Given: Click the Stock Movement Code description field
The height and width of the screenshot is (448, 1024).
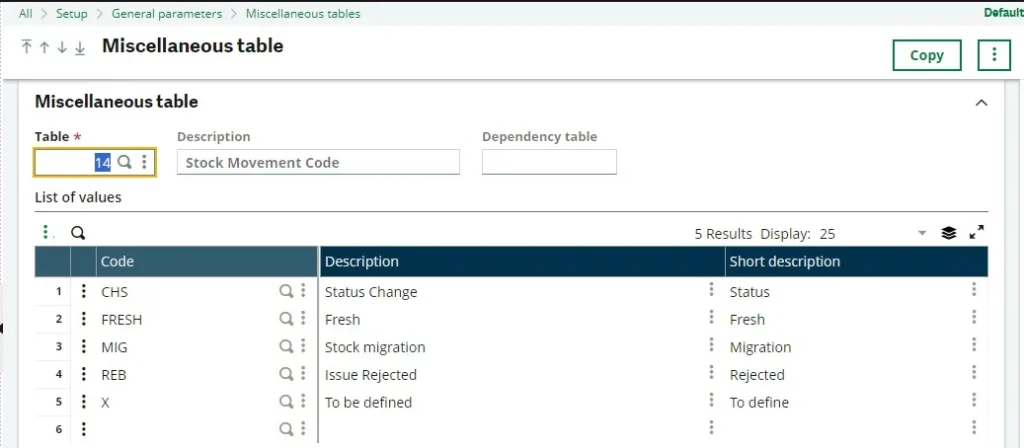Looking at the screenshot, I should [x=318, y=162].
